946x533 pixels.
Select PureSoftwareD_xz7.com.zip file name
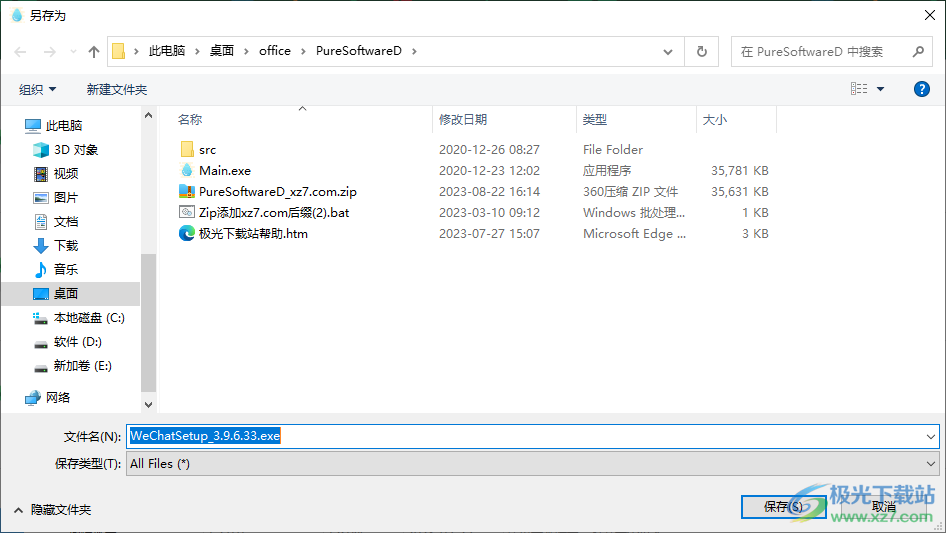[x=278, y=192]
